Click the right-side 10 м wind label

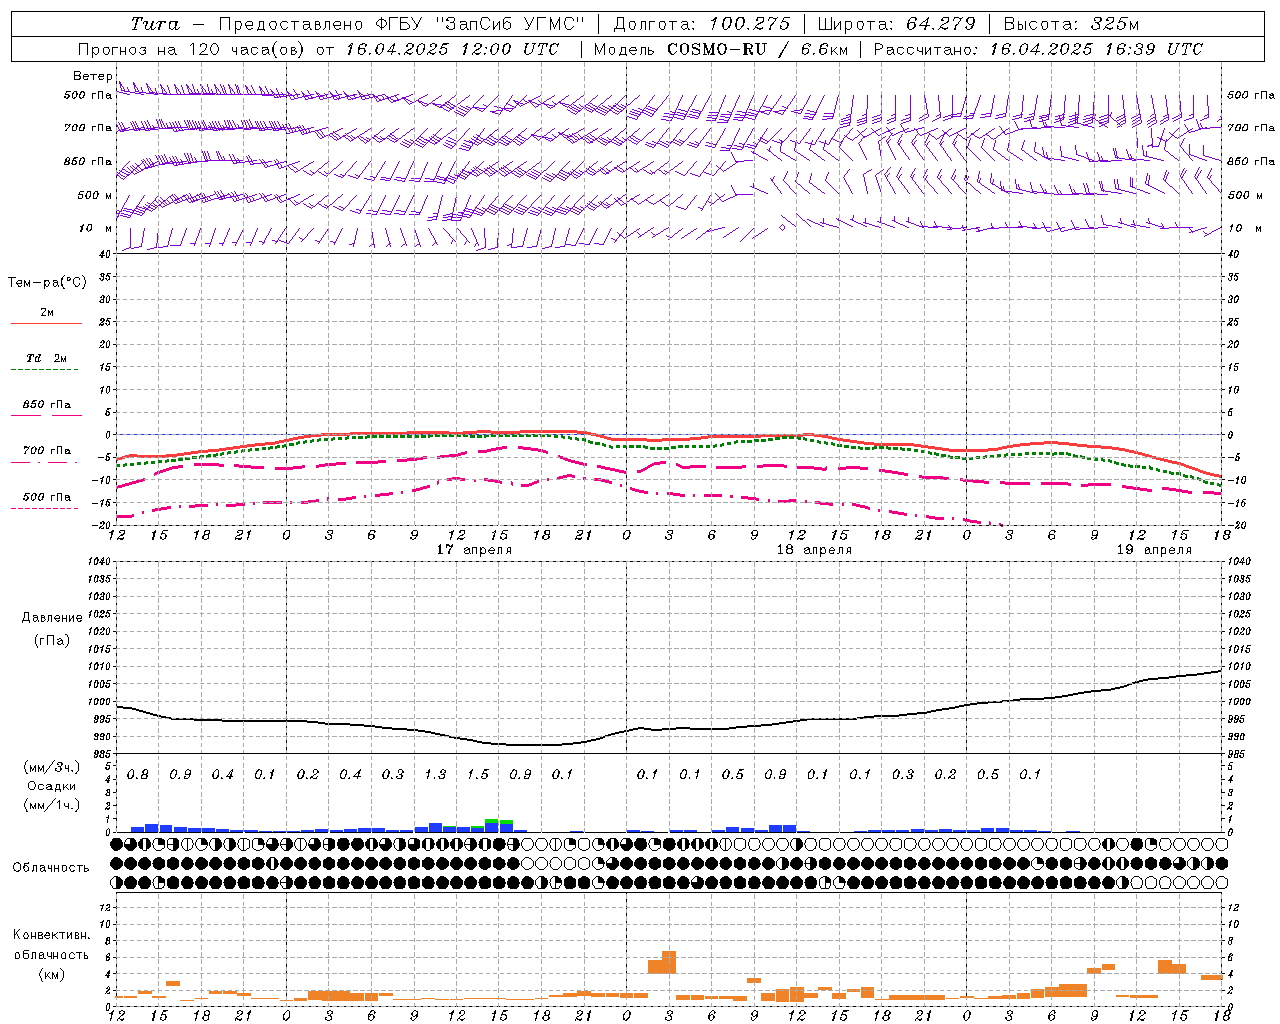(1244, 228)
